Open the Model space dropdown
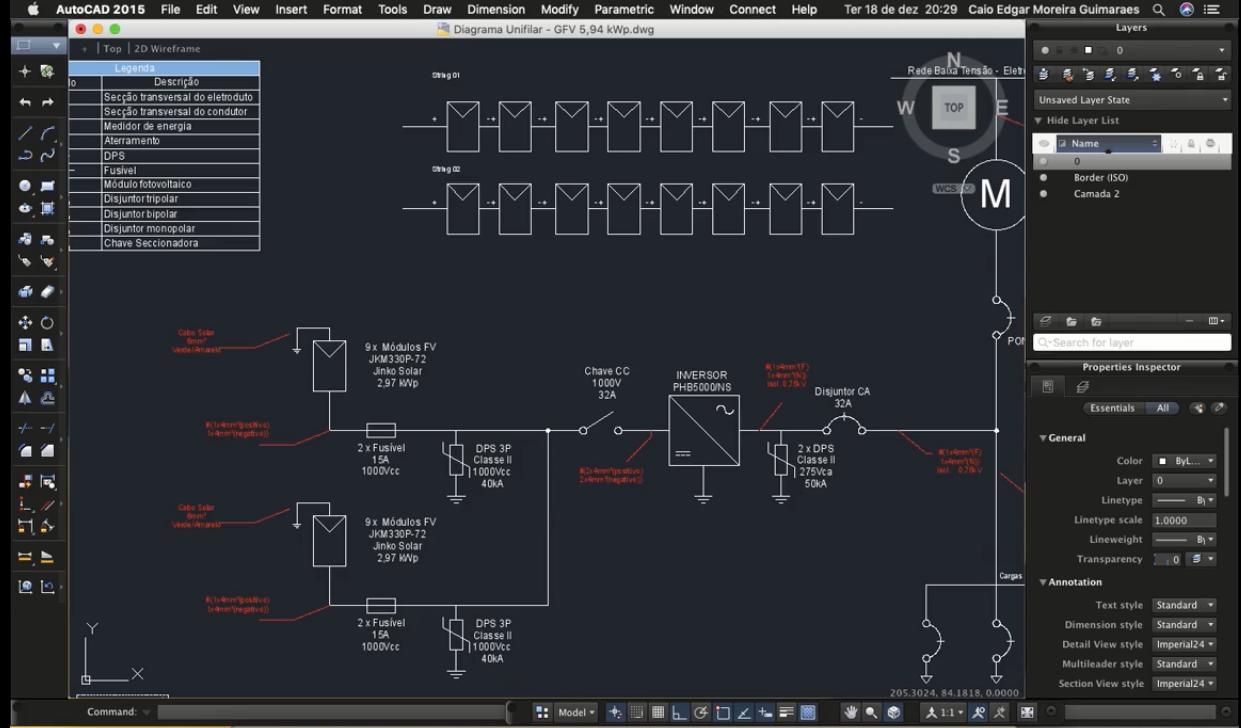 pos(575,712)
